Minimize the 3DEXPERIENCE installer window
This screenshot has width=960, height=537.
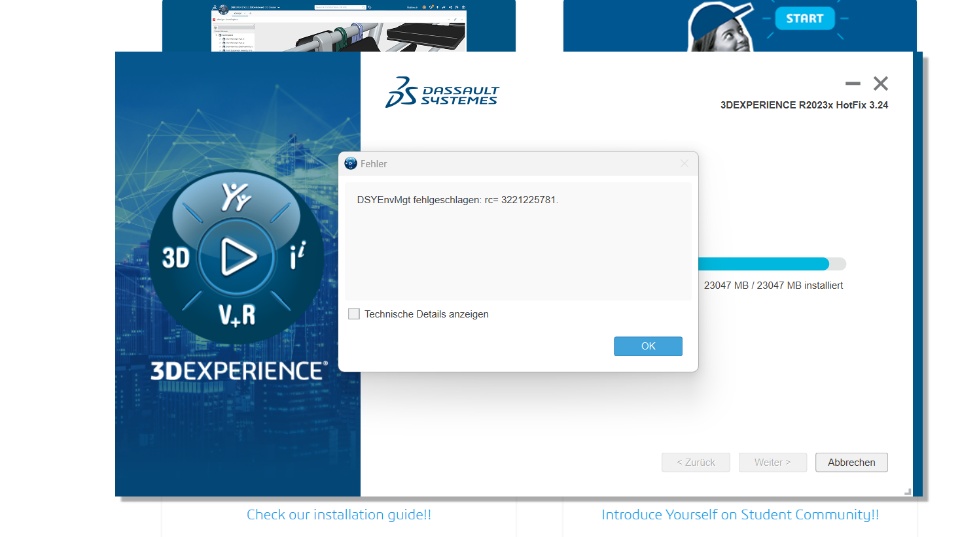coord(852,83)
